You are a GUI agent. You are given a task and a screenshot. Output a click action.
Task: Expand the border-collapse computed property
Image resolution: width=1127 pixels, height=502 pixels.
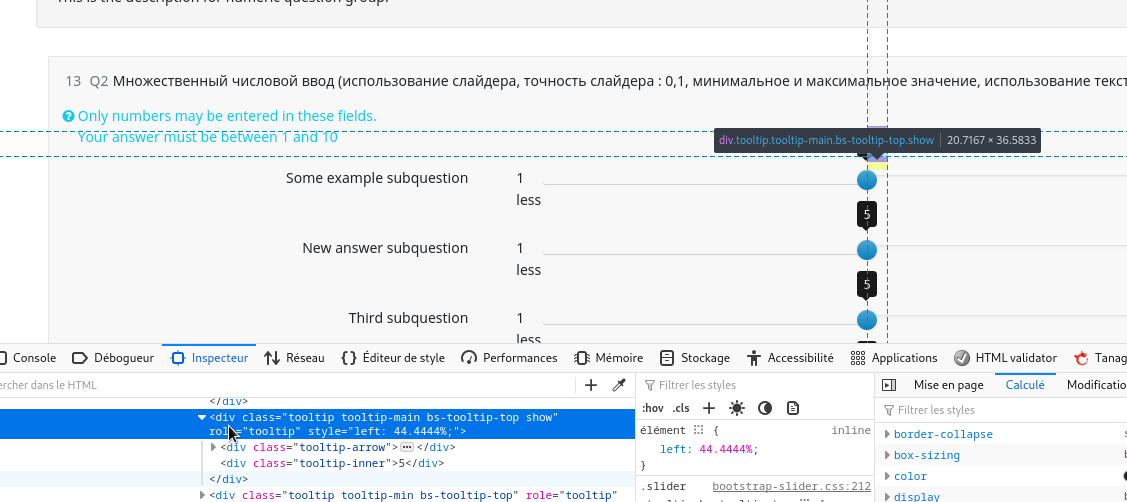point(887,435)
